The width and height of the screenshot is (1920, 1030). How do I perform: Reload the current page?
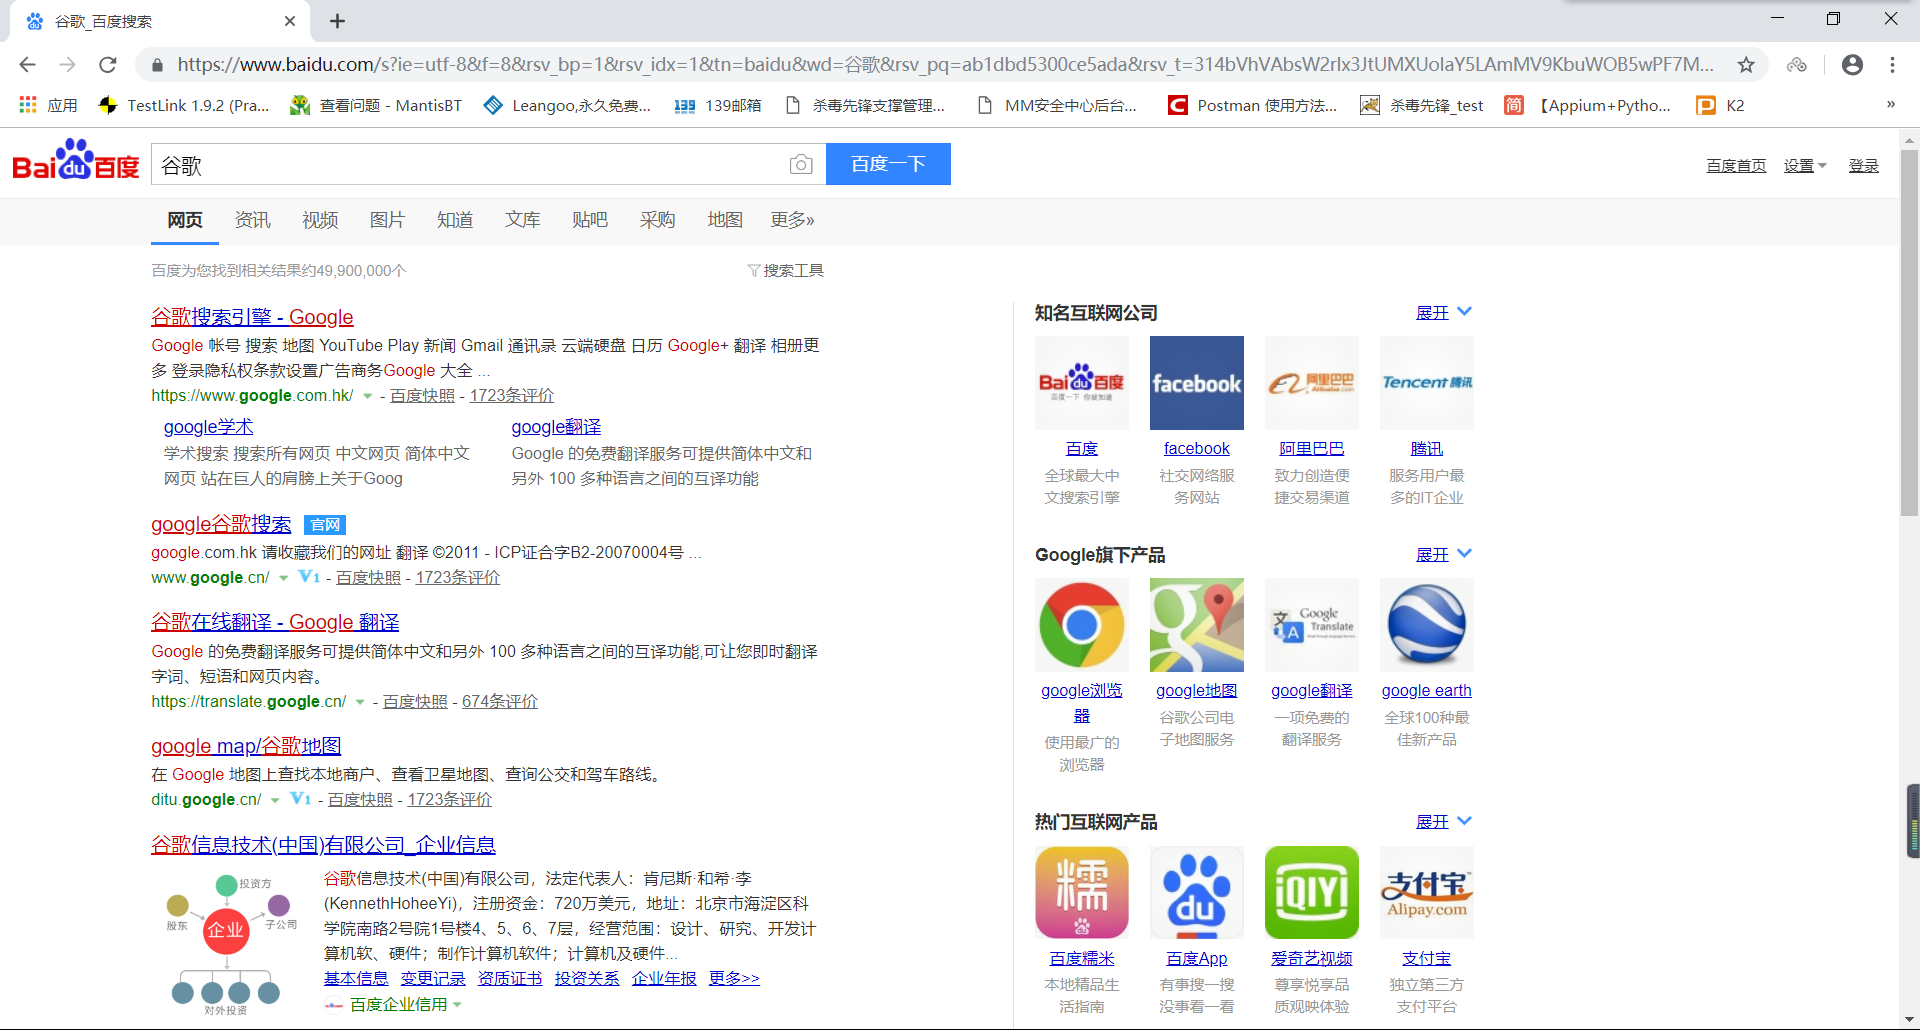[108, 65]
